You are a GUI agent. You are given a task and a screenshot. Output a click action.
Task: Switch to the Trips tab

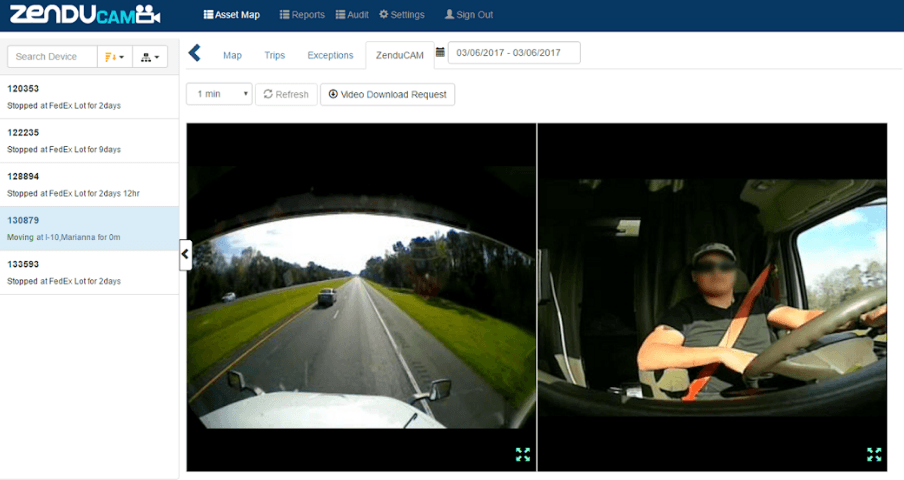pyautogui.click(x=274, y=55)
